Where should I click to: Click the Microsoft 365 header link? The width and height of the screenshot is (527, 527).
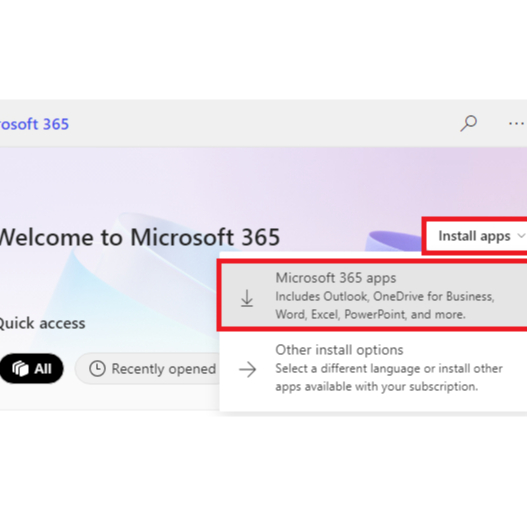[34, 124]
